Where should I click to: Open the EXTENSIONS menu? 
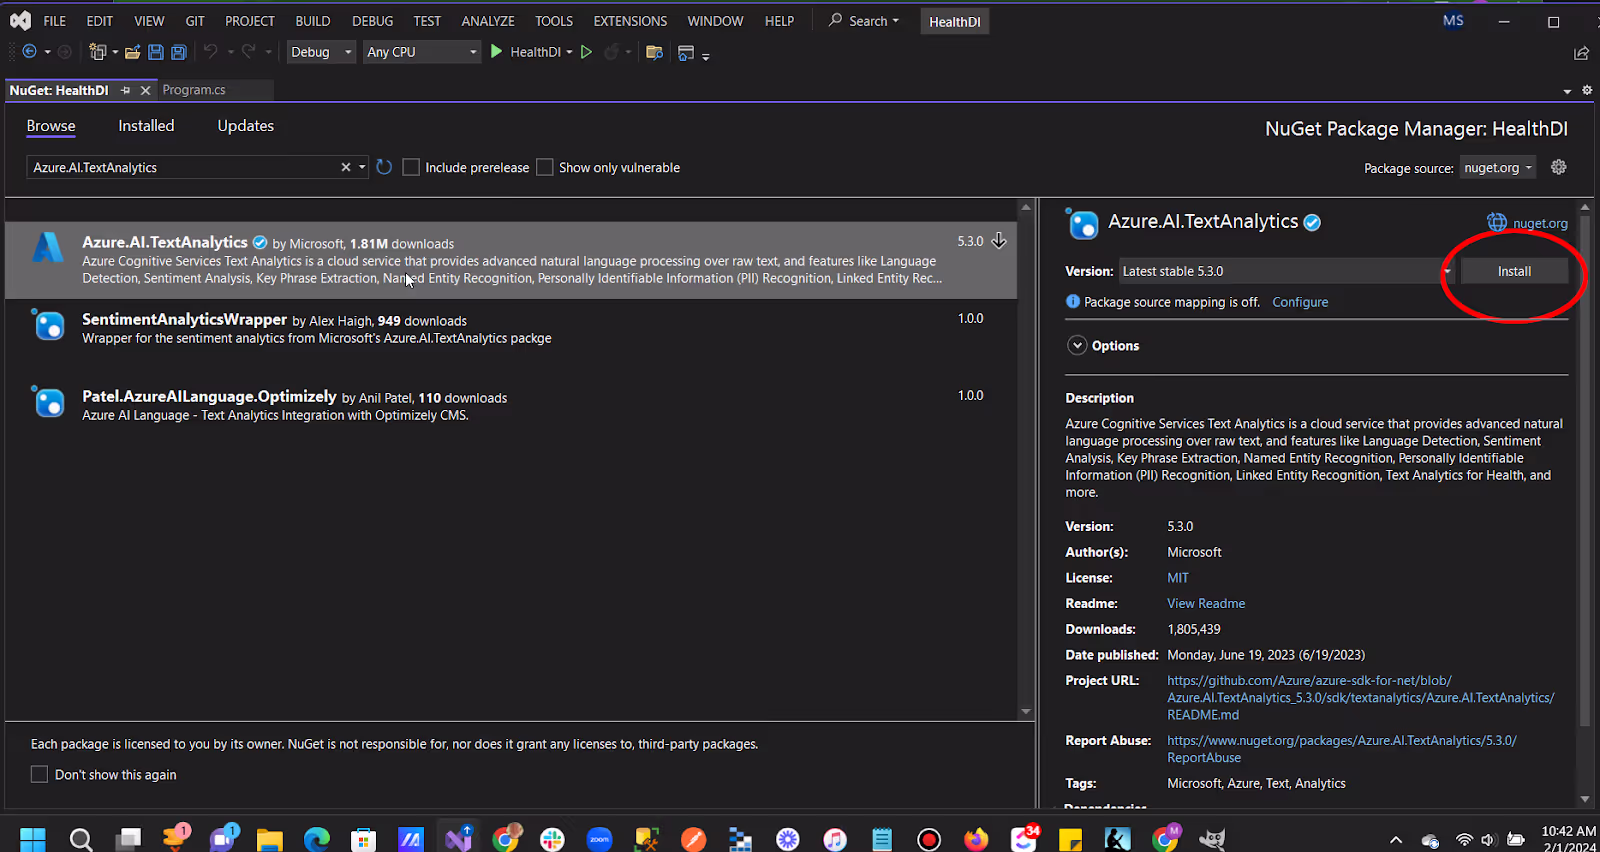point(630,21)
